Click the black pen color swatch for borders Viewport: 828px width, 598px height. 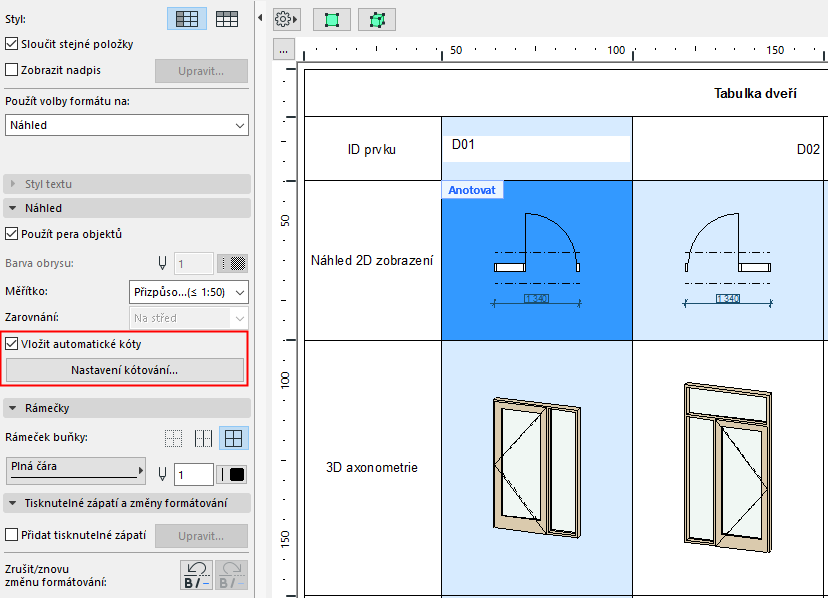[x=233, y=475]
